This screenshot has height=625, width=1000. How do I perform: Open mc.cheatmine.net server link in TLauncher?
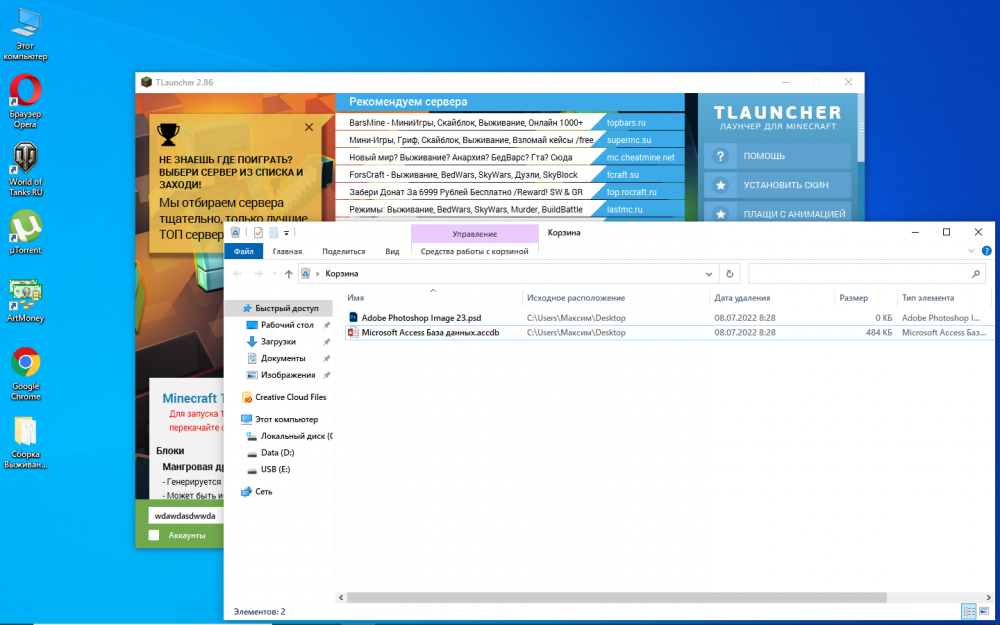coord(640,157)
